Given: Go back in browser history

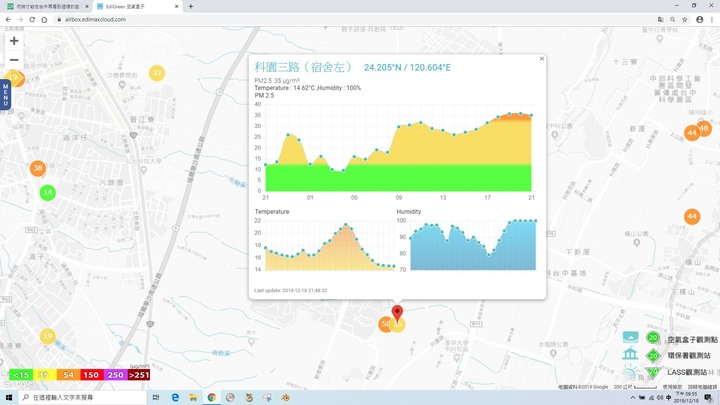Looking at the screenshot, I should pos(8,19).
